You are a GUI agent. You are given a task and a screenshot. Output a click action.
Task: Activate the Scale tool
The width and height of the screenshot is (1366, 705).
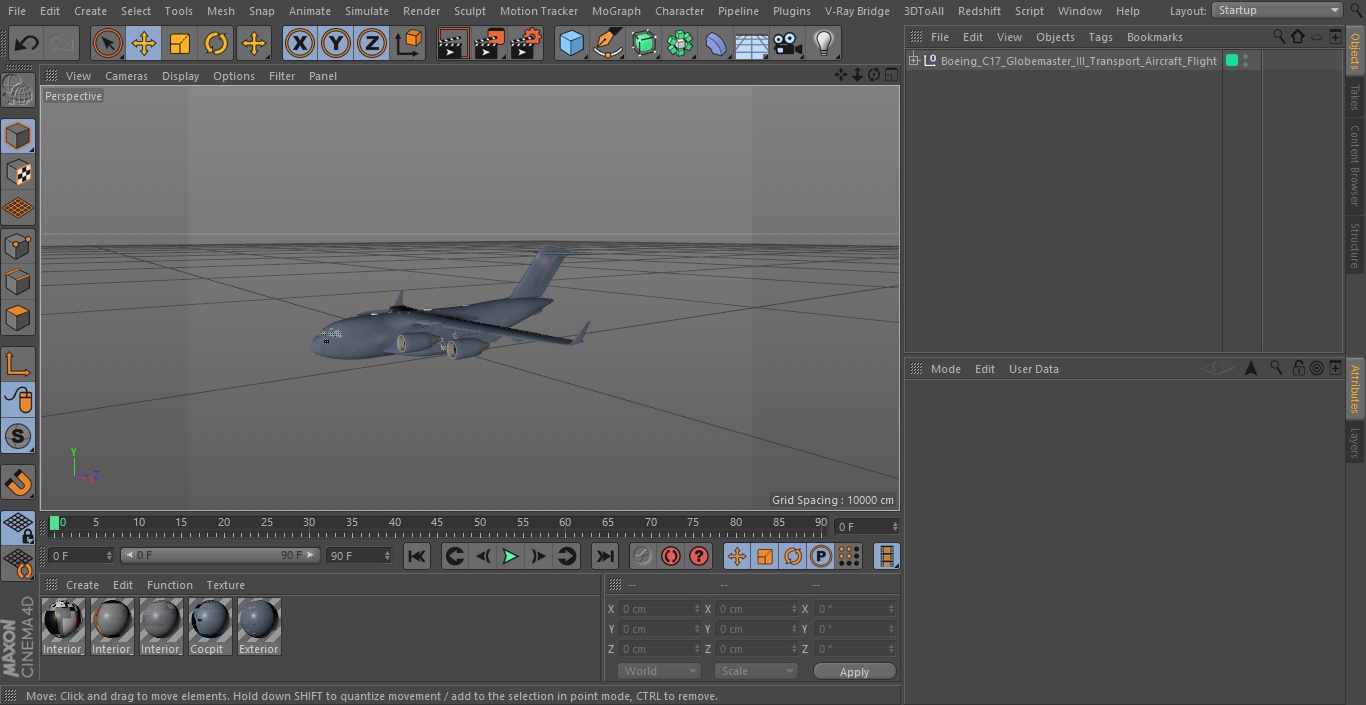click(180, 43)
